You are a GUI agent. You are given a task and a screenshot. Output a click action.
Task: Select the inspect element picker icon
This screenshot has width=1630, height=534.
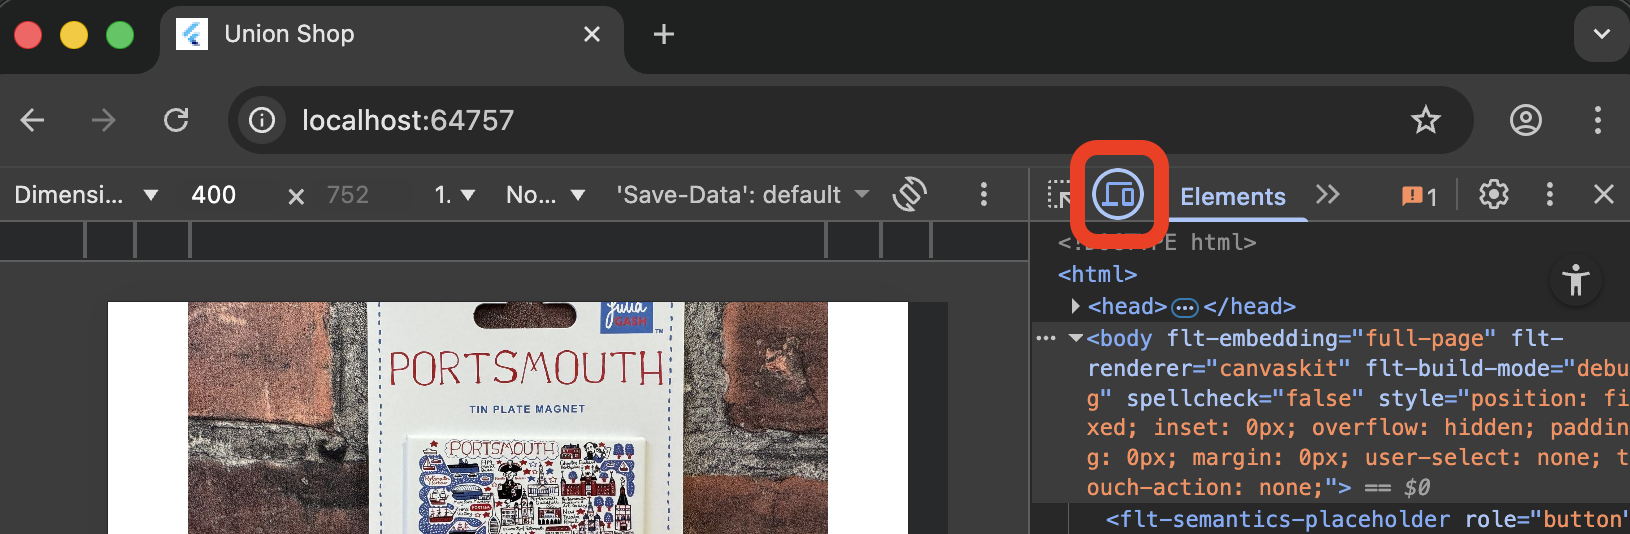(1058, 195)
